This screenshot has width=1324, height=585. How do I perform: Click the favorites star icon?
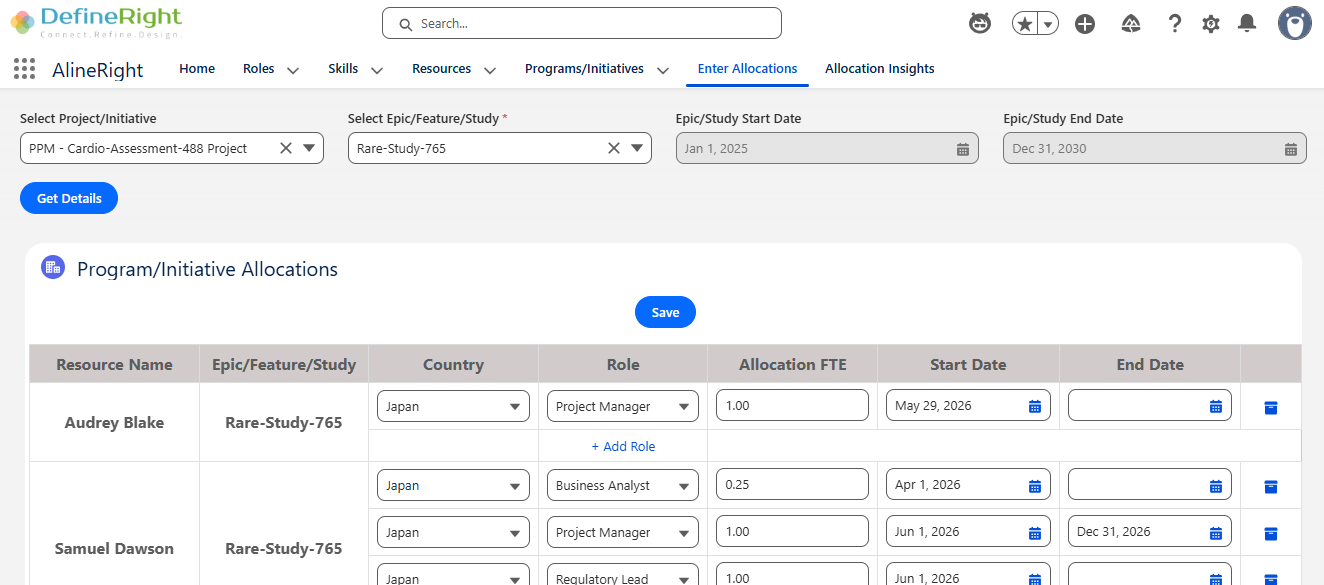[1024, 24]
